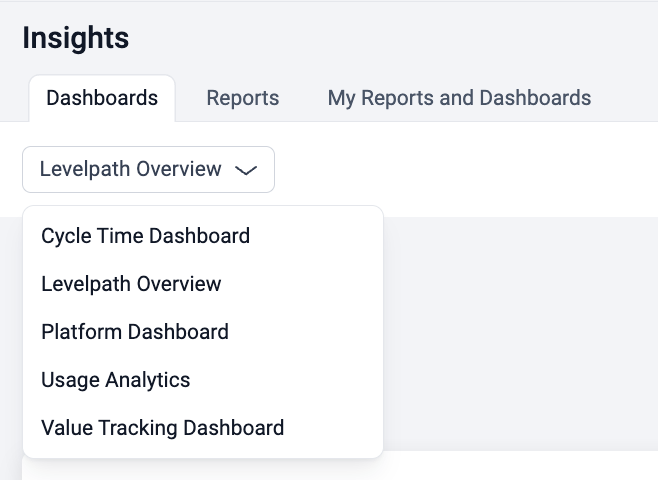
Task: Collapse the Levelpath Overview dashboard selector
Action: [x=148, y=170]
